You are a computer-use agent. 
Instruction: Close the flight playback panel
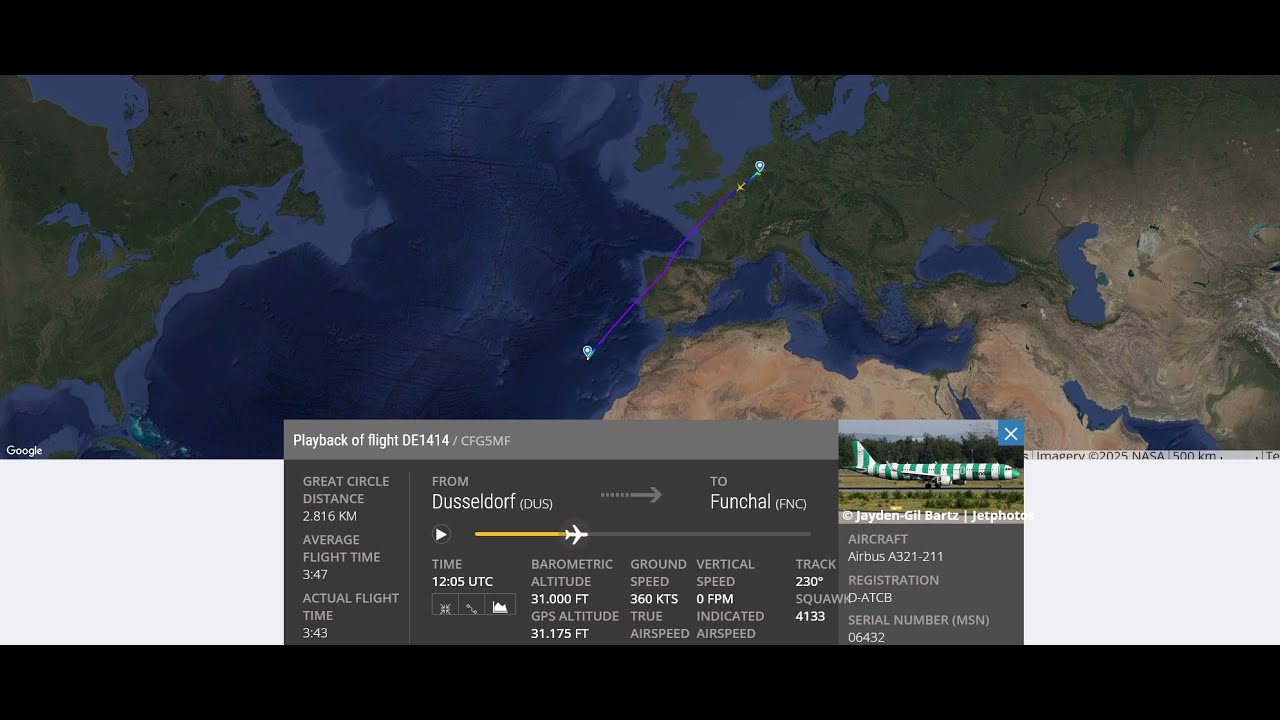pos(1011,433)
